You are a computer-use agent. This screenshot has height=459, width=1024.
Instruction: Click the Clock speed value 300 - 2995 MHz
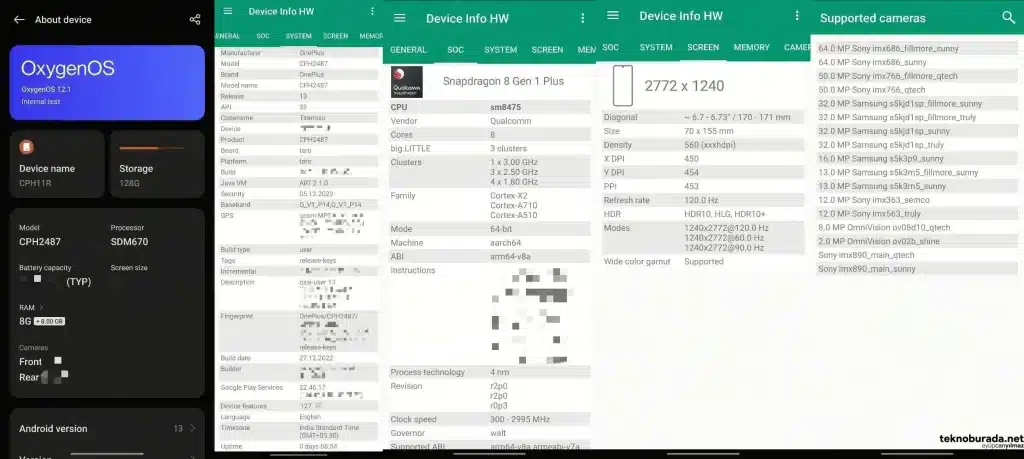pos(520,419)
